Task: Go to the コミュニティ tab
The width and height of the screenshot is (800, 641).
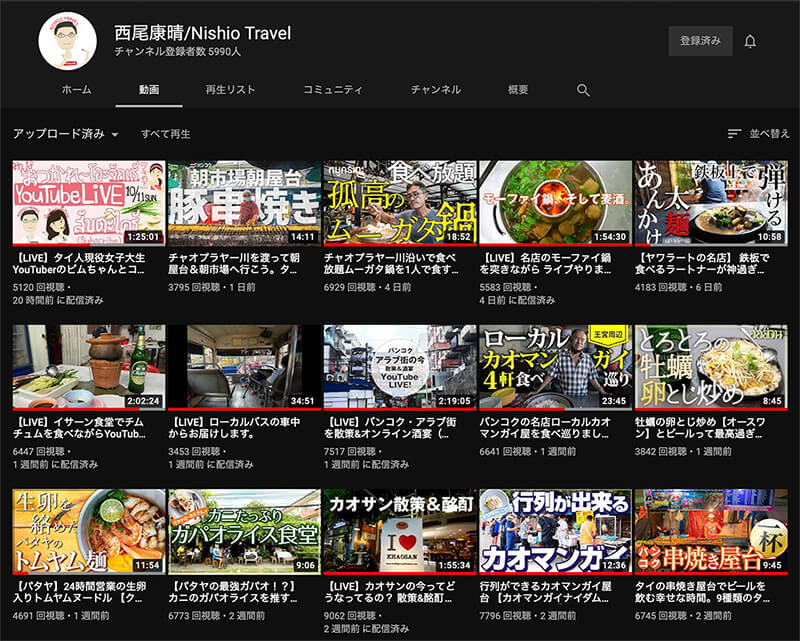Action: coord(333,90)
